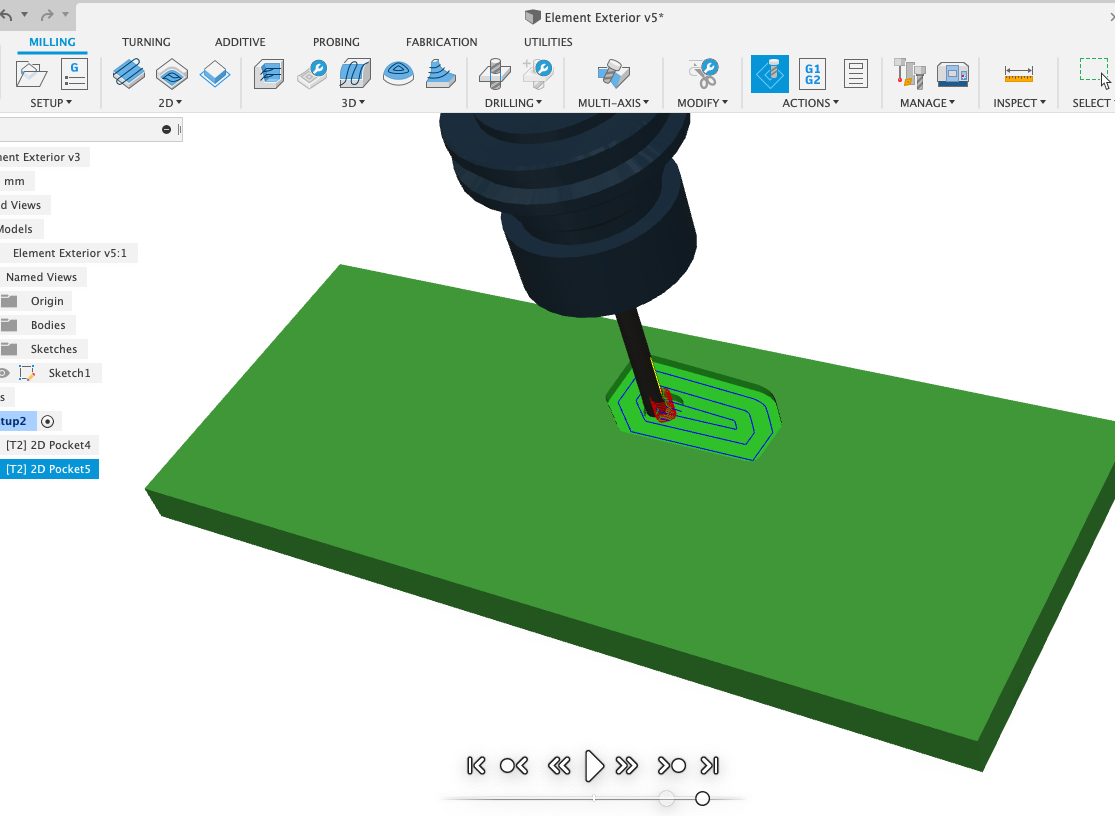The width and height of the screenshot is (1115, 816).
Task: Switch to the ADDITIVE tab
Action: 240,42
